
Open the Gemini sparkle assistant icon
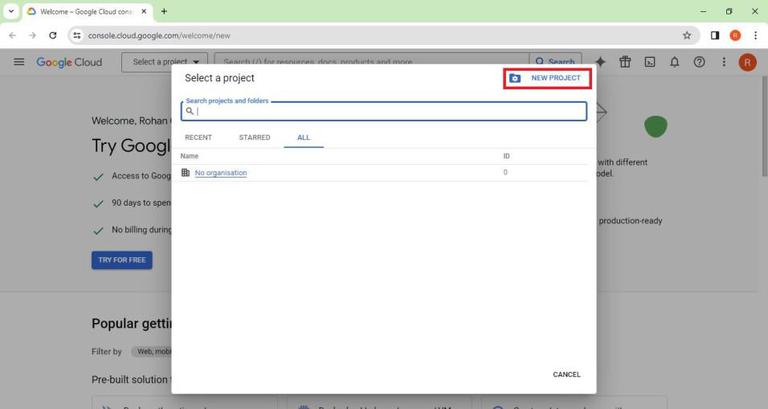(x=600, y=62)
